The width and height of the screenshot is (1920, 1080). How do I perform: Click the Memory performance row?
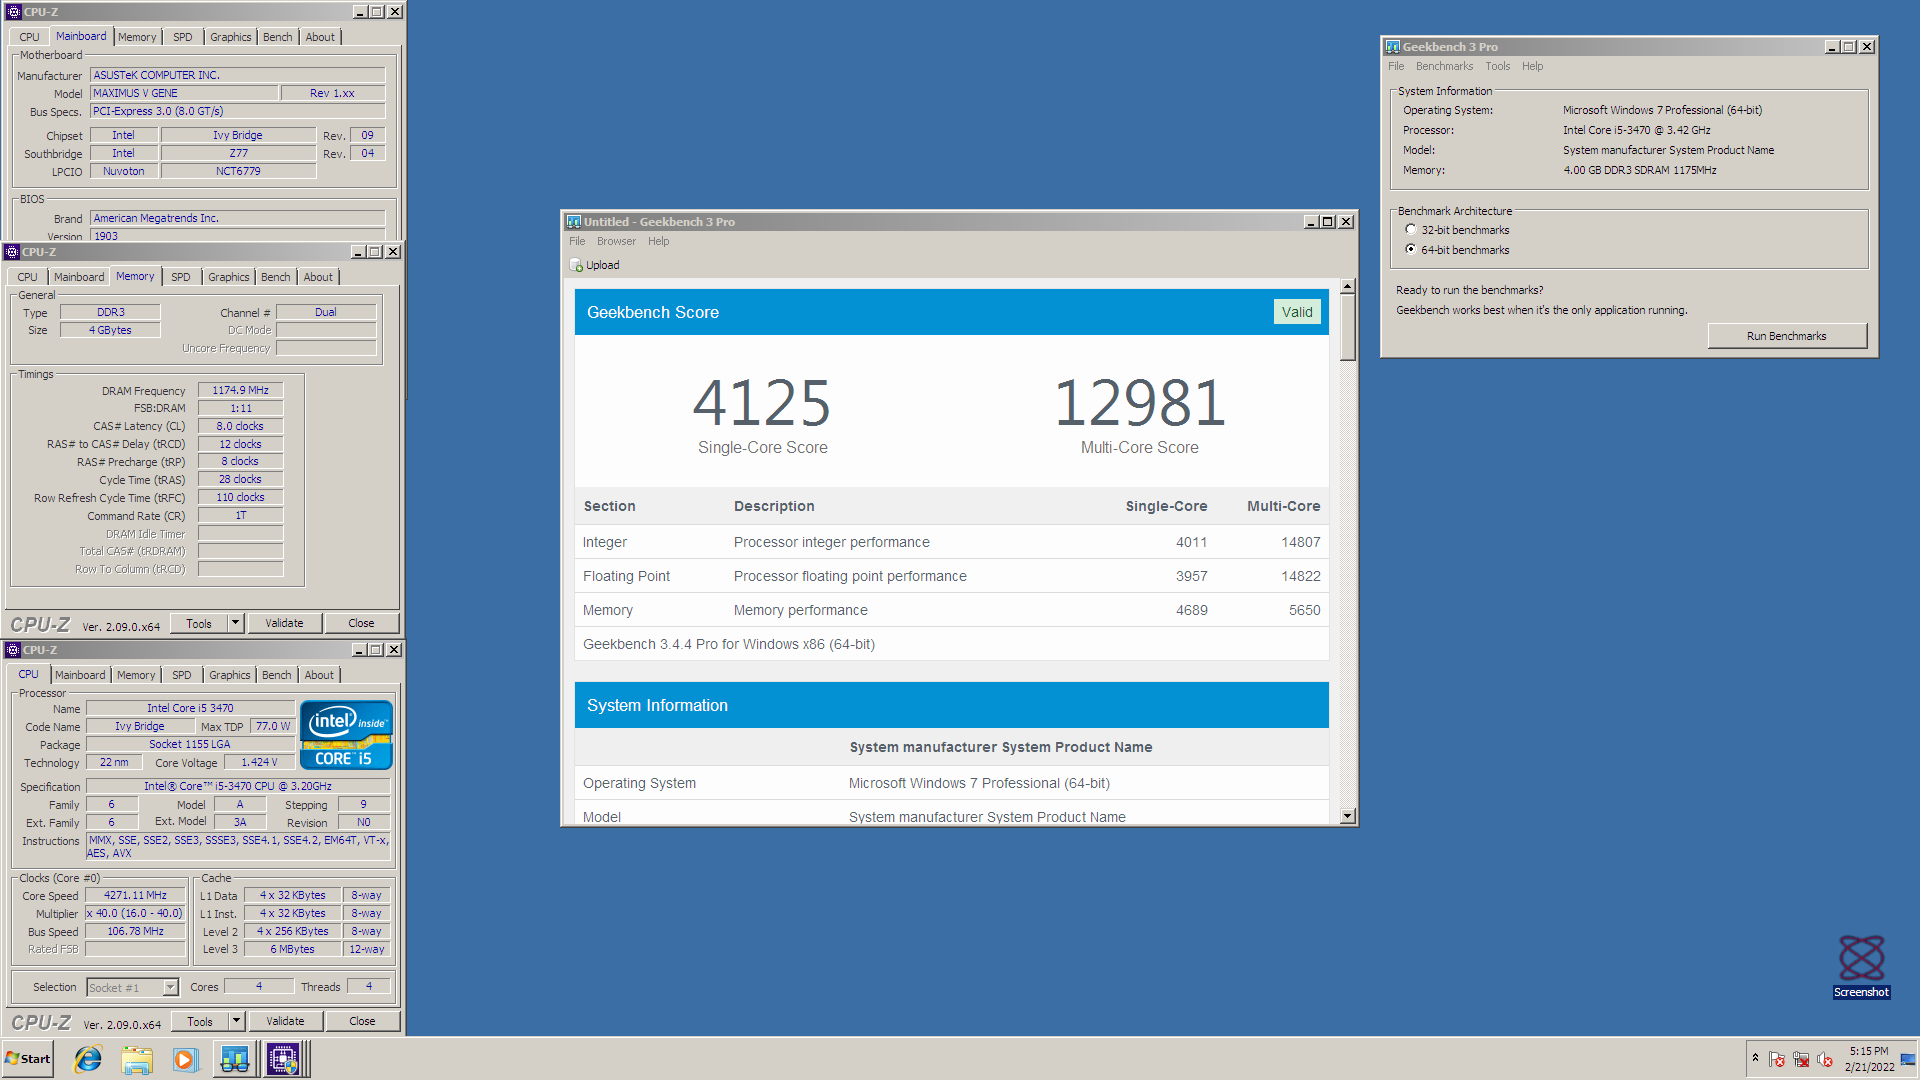click(x=951, y=610)
